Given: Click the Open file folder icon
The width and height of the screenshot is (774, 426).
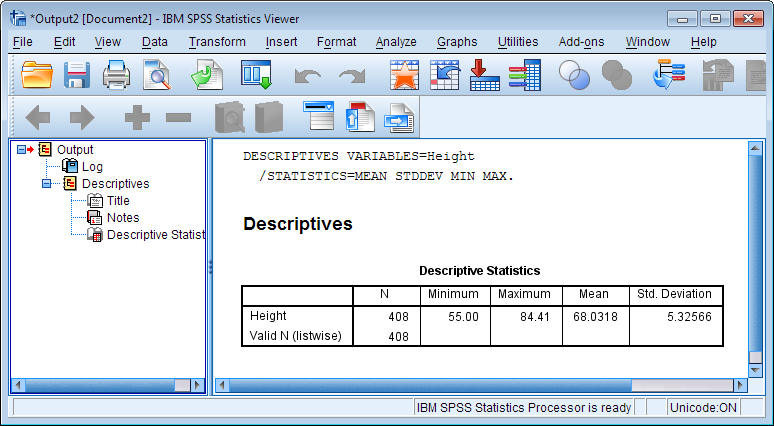Looking at the screenshot, I should tap(37, 75).
